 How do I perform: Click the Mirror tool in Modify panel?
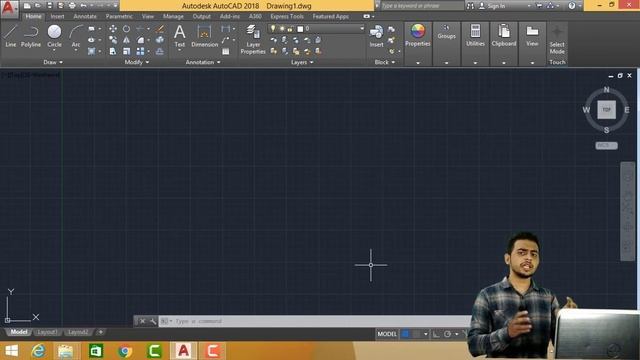pyautogui.click(x=127, y=40)
